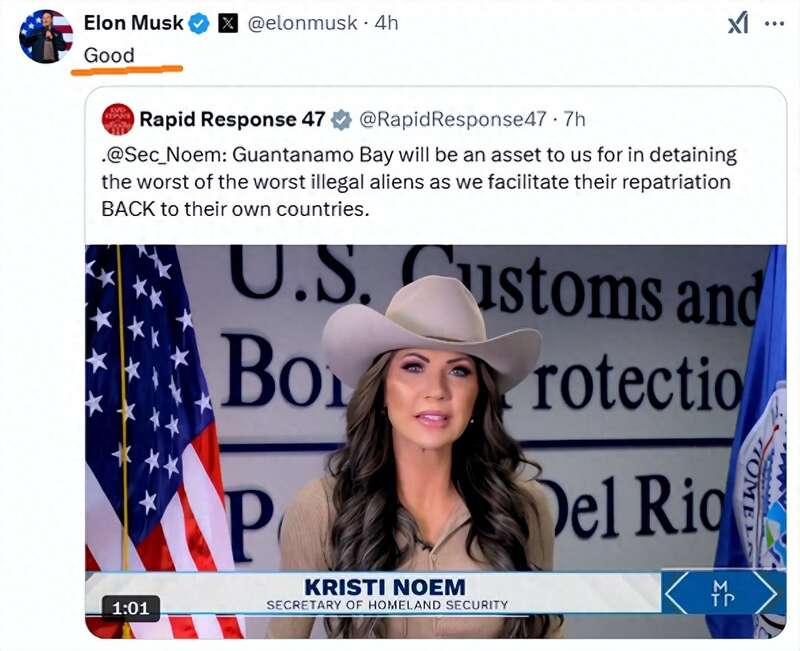Open the Rapid Response 47 avatar
The width and height of the screenshot is (800, 651).
[118, 119]
